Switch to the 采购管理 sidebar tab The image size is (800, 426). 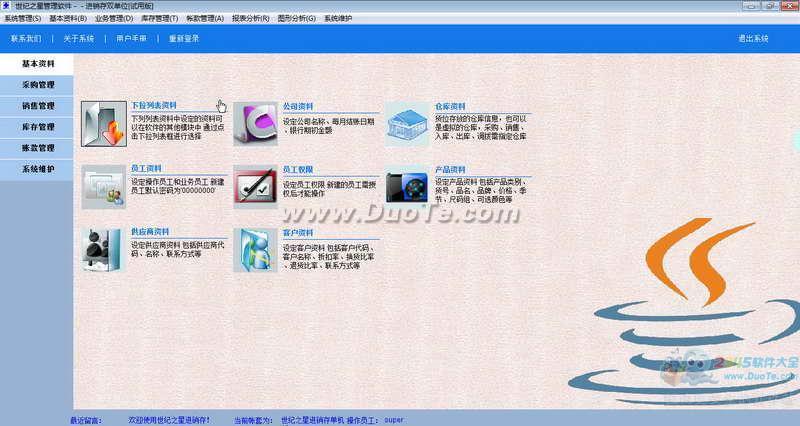[37, 85]
